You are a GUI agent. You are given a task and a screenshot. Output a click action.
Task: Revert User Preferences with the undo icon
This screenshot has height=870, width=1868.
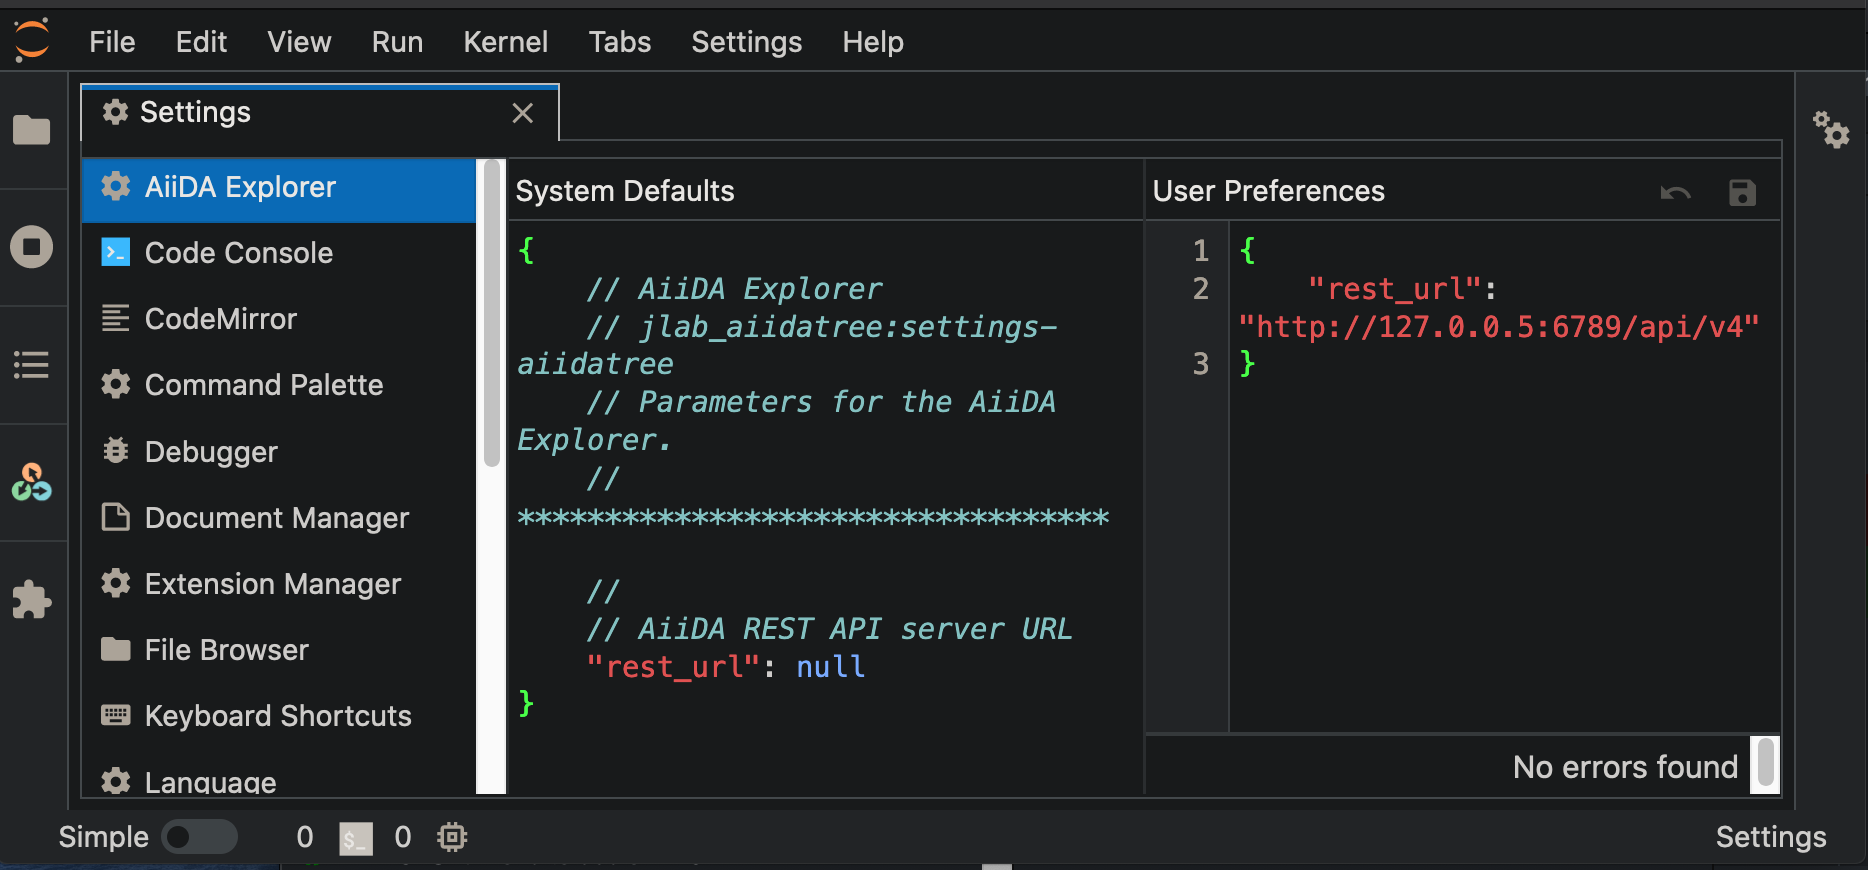pos(1676,192)
